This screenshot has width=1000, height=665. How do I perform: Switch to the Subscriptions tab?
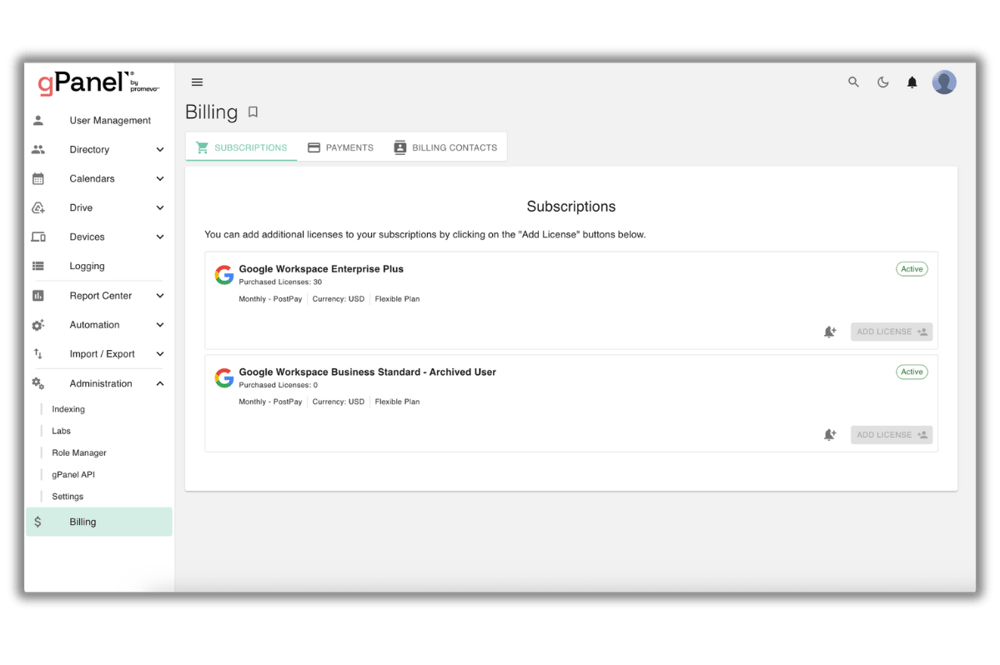click(242, 147)
